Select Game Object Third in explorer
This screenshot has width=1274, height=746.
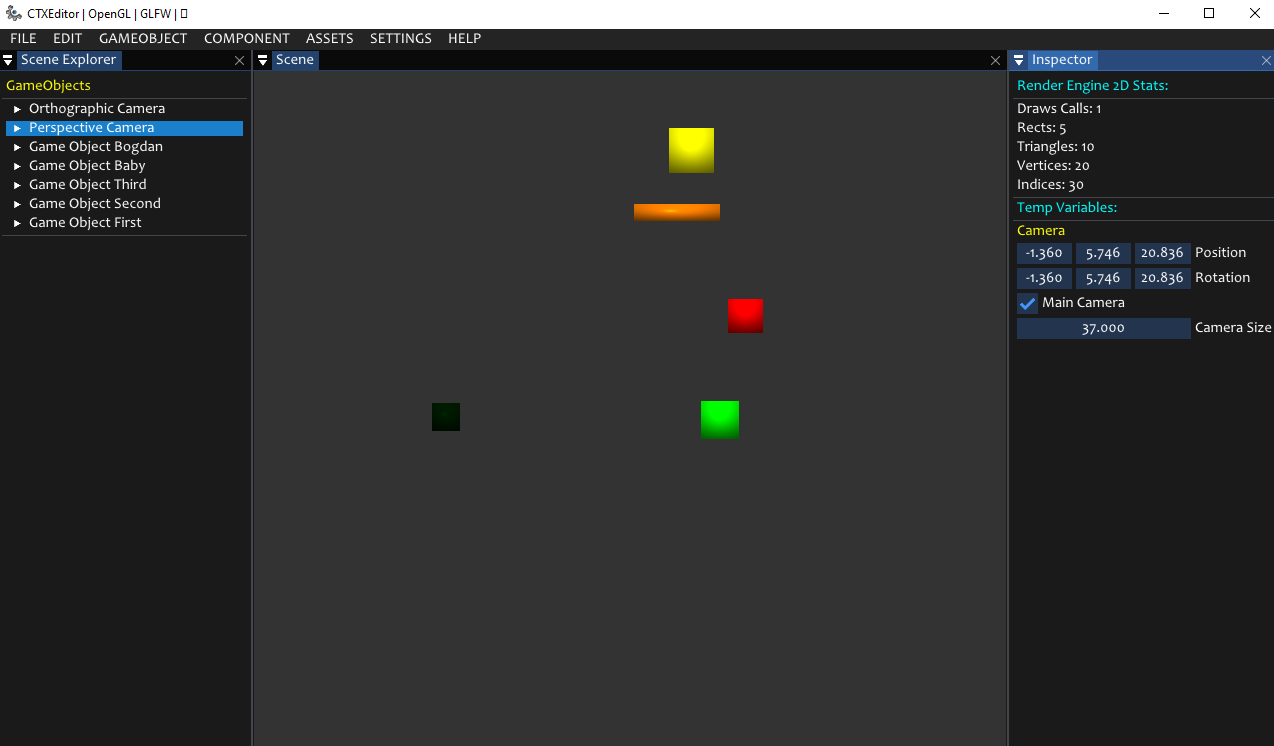(88, 185)
